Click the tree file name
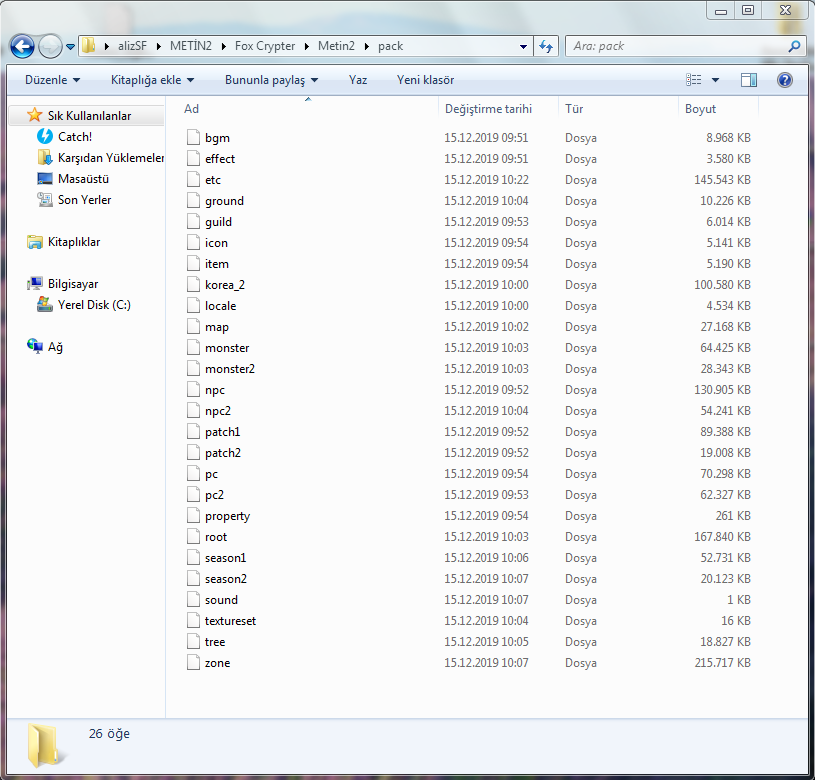This screenshot has height=780, width=815. (215, 642)
